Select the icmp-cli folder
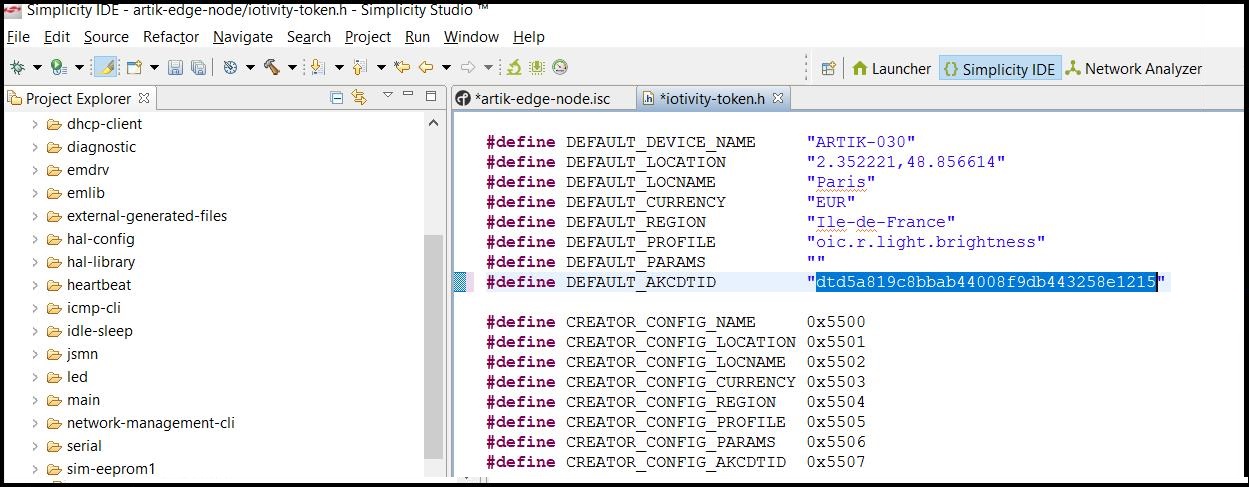Viewport: 1249px width, 487px height. [x=93, y=308]
